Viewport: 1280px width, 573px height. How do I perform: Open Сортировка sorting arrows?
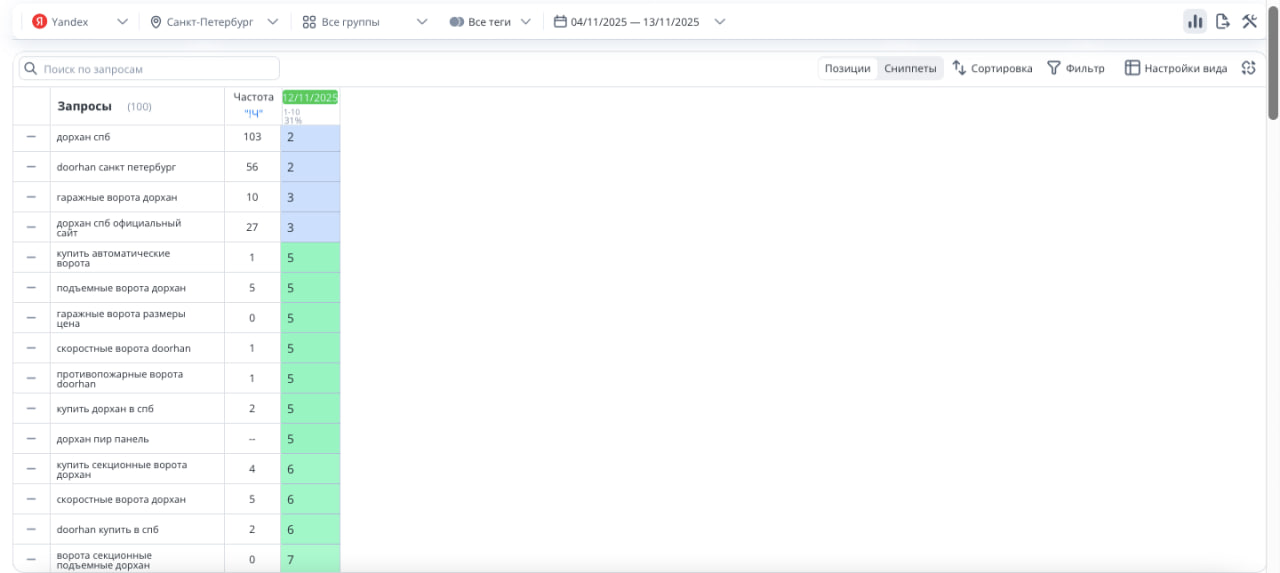point(959,68)
